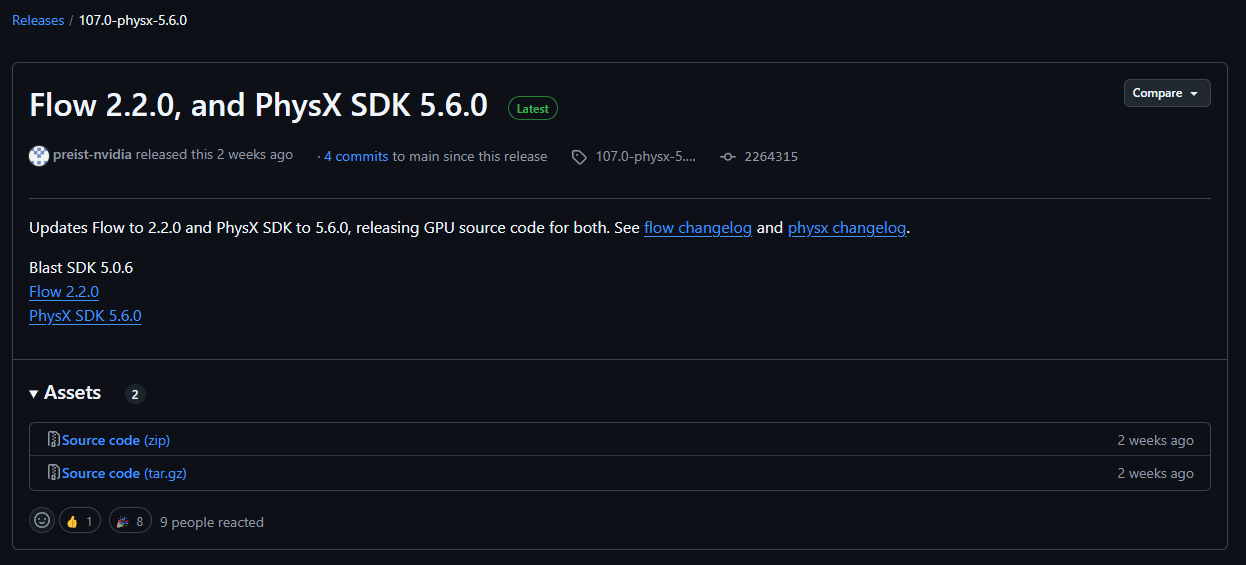Screen dimensions: 1246x565
Task: Click the zip file icon for Source code (zip)
Action: [x=54, y=440]
